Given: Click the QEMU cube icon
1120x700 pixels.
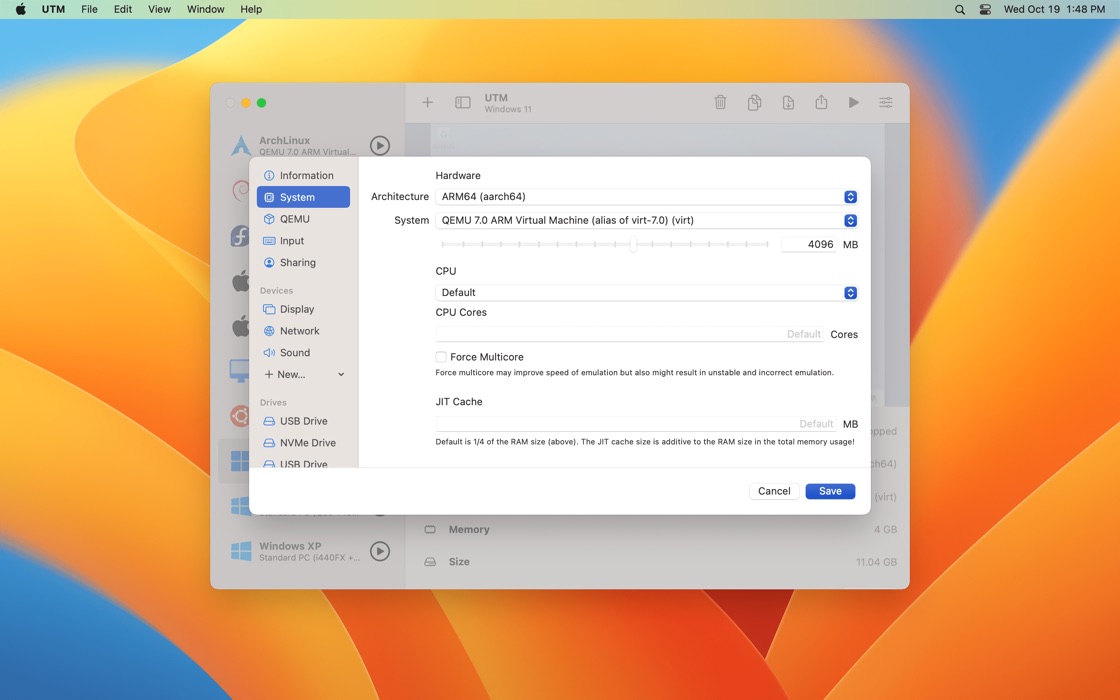Looking at the screenshot, I should [x=269, y=219].
